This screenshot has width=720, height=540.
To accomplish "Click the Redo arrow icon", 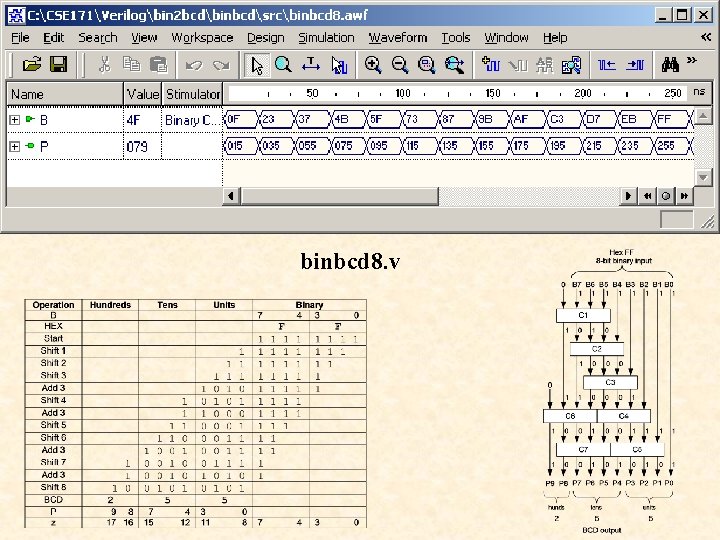I will tap(221, 65).
